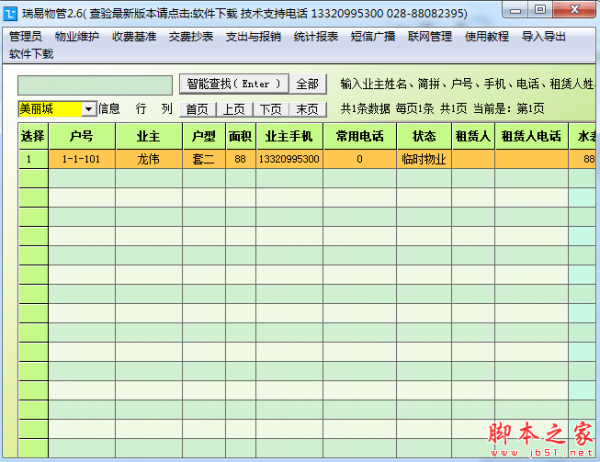Image resolution: width=600 pixels, height=462 pixels.
Task: Open the 软件下载 menu
Action: click(x=31, y=54)
